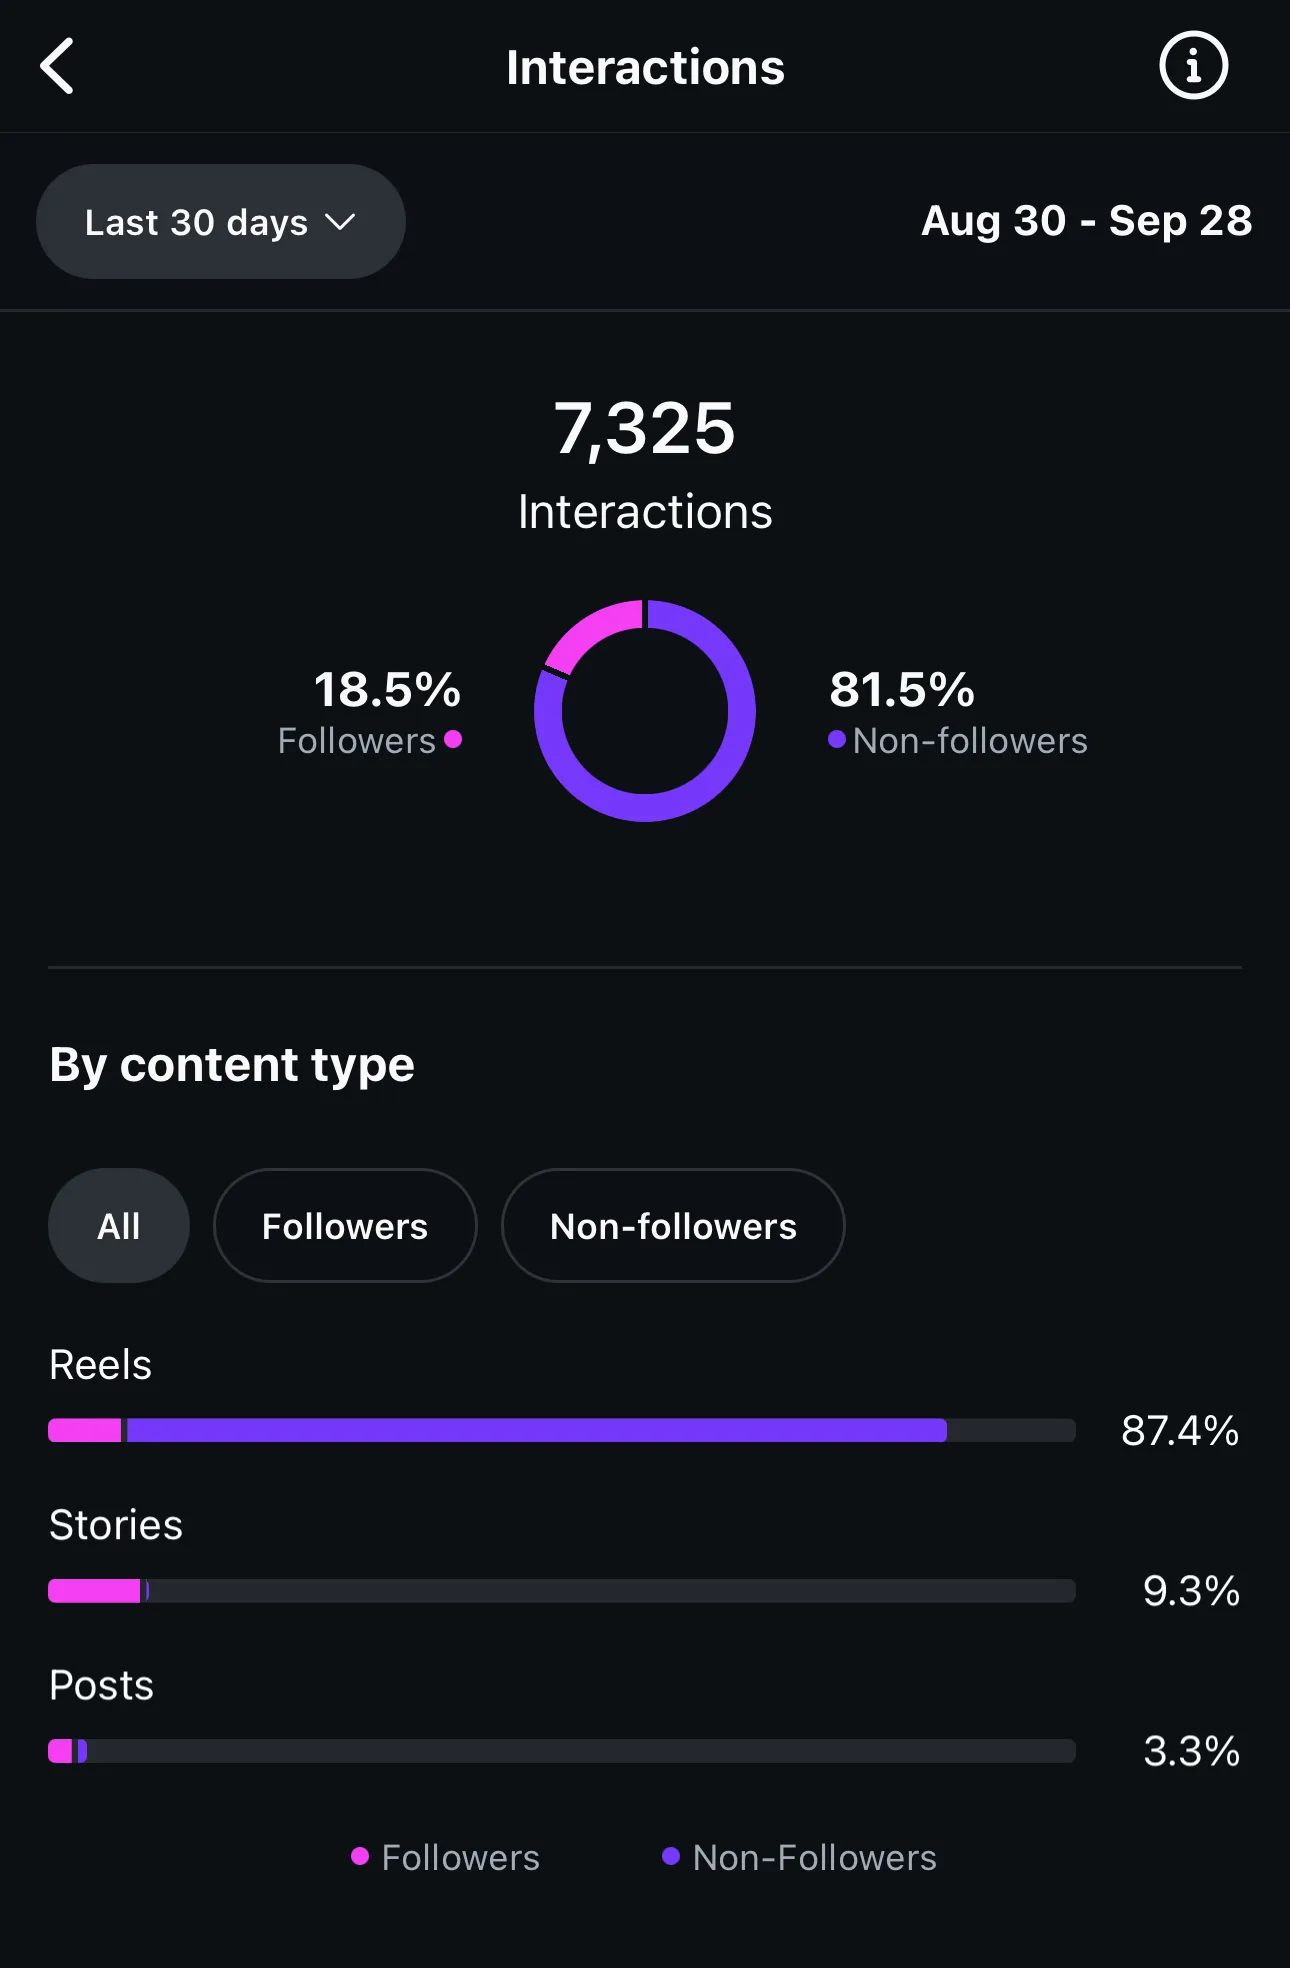
Task: Click the Stories label
Action: (x=115, y=1523)
